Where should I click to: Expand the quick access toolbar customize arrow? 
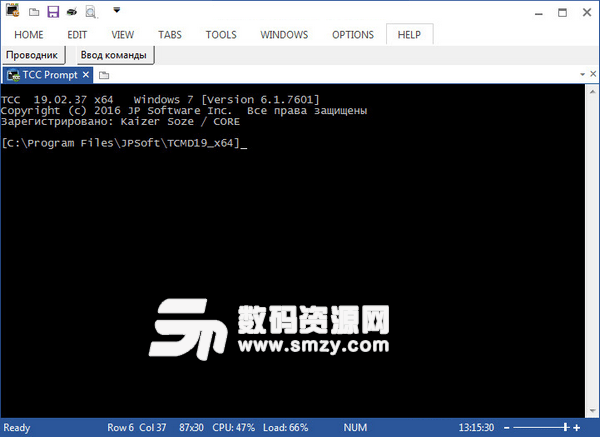click(117, 10)
